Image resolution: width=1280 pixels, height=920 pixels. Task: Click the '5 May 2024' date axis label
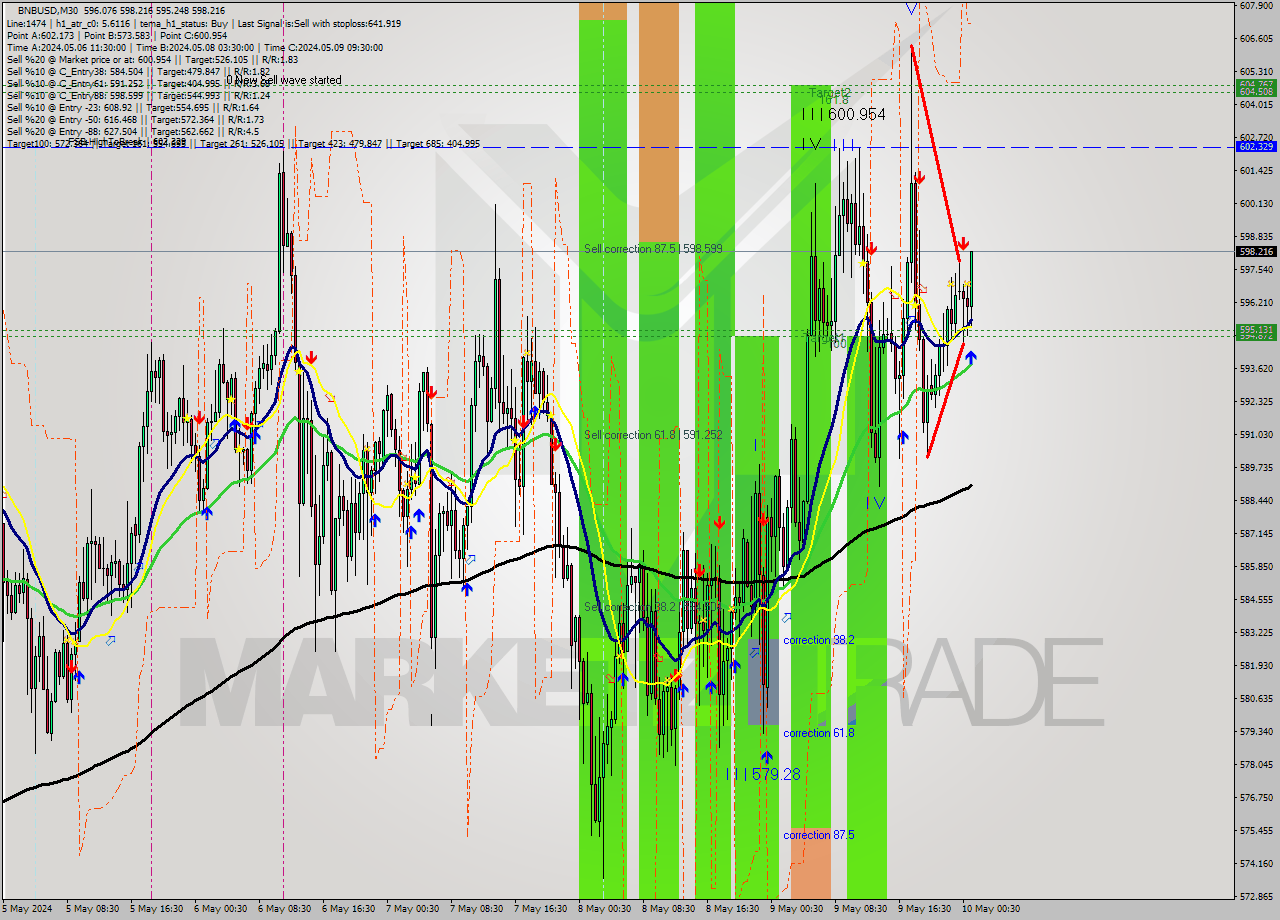click(25, 909)
